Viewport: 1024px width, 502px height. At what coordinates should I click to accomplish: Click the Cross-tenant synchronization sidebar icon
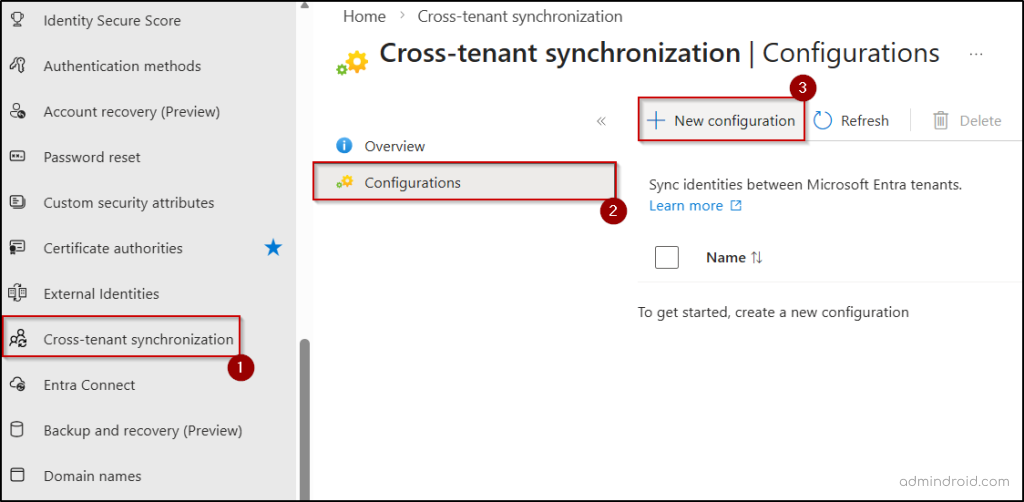coord(18,339)
